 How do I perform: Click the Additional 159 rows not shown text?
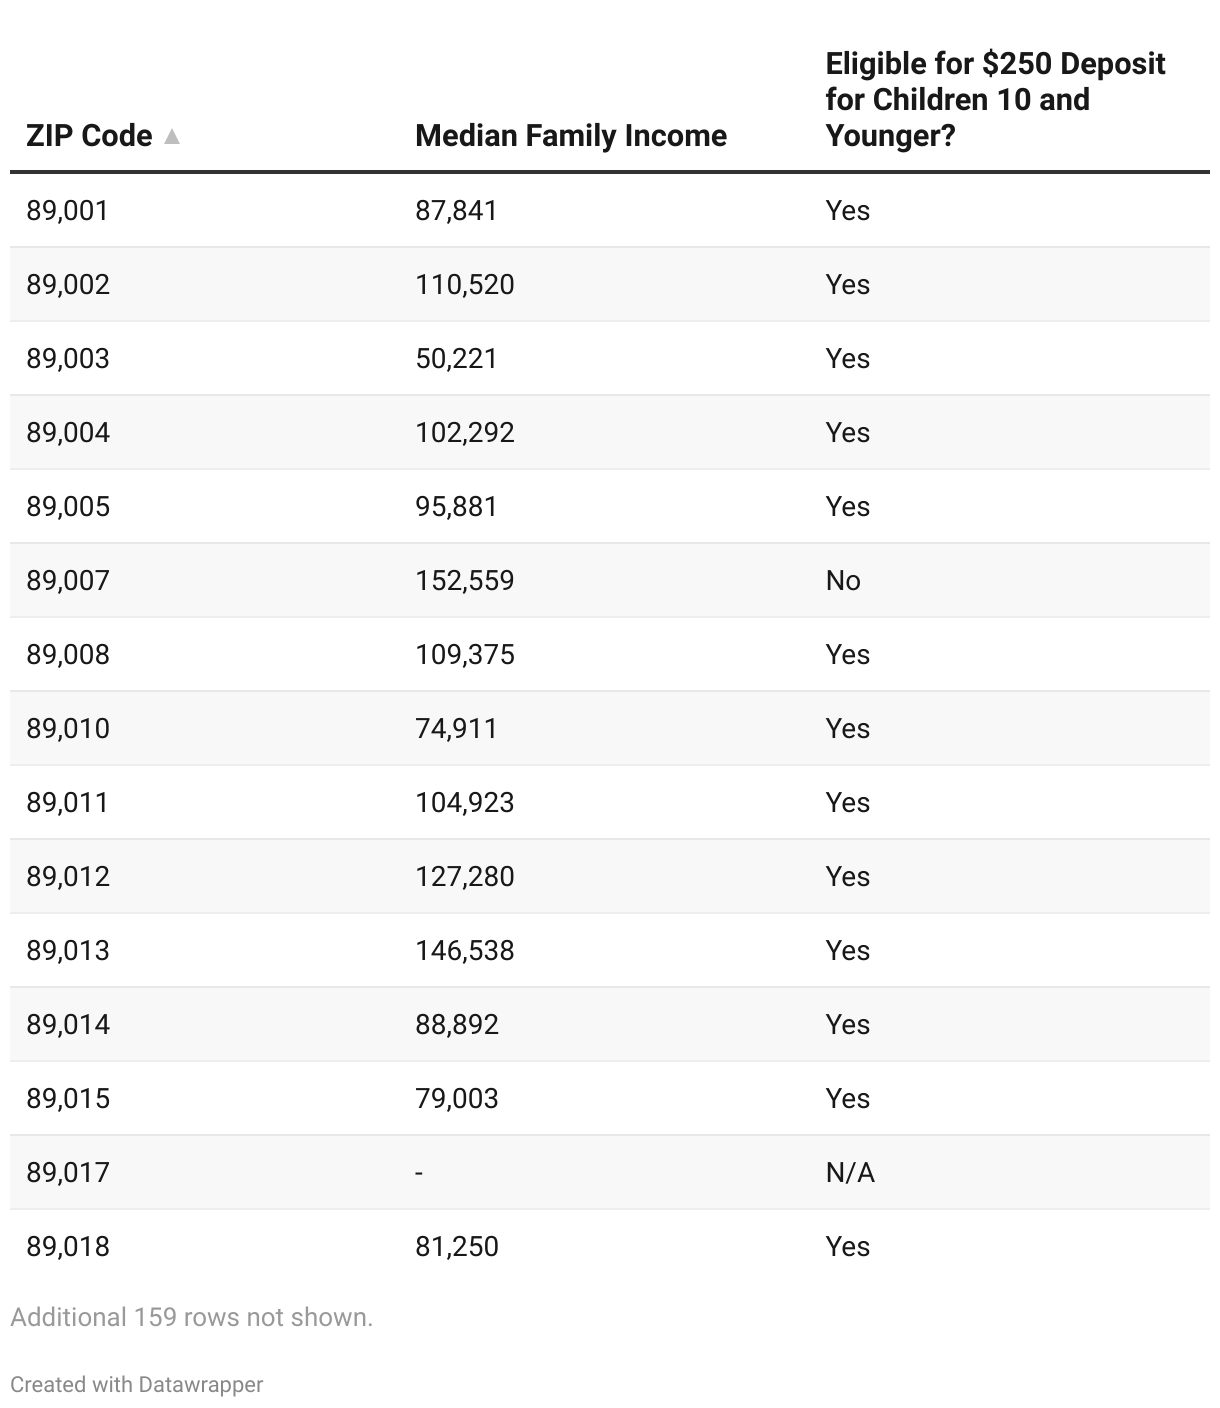point(191,1317)
